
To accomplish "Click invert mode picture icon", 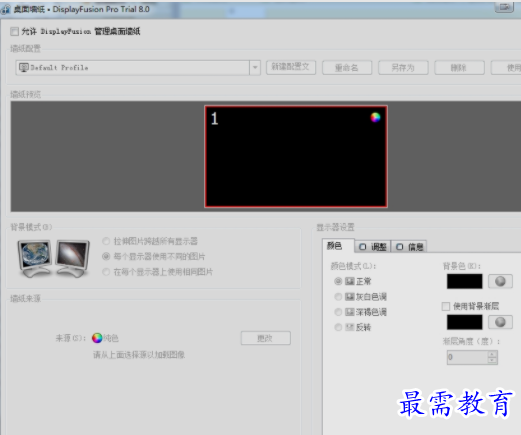I will tap(349, 327).
